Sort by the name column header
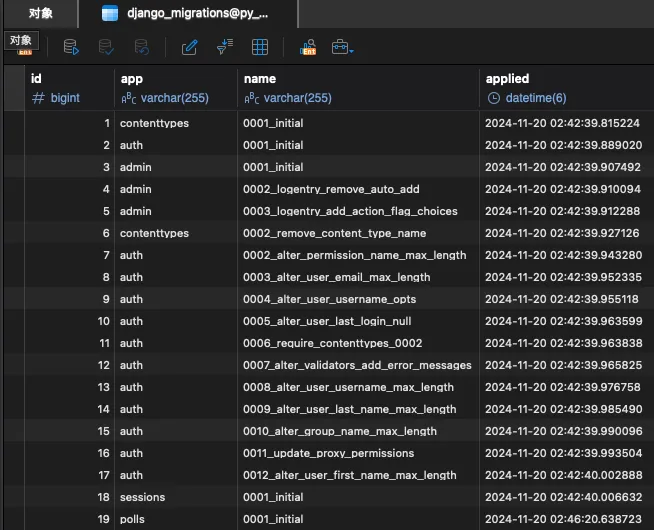This screenshot has width=654, height=530. click(x=259, y=78)
